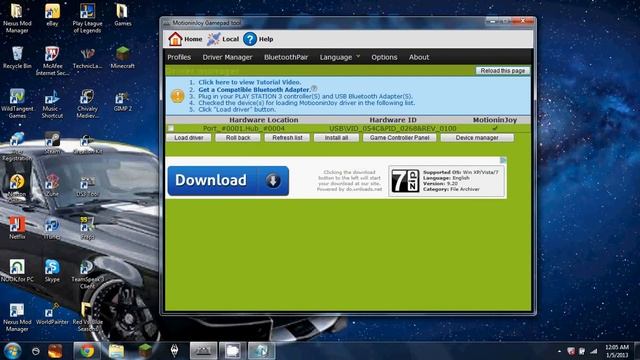
Task: Tick the Port_#0001.Hub_#0004 device checkbox
Action: pos(171,128)
